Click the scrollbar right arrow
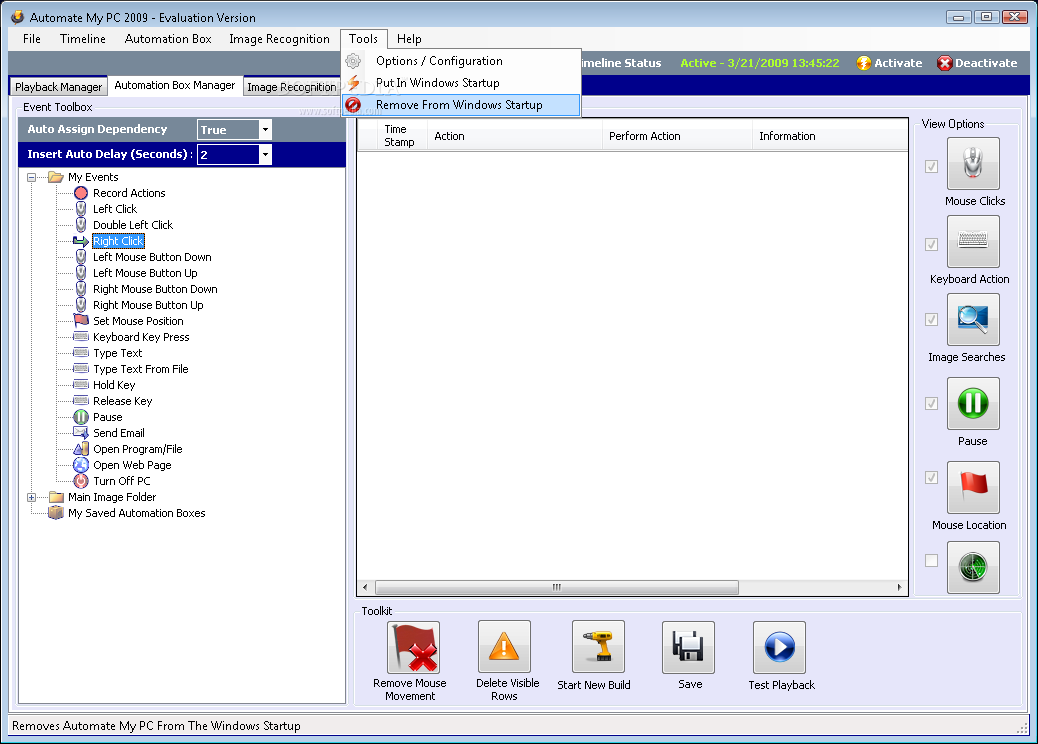 899,587
